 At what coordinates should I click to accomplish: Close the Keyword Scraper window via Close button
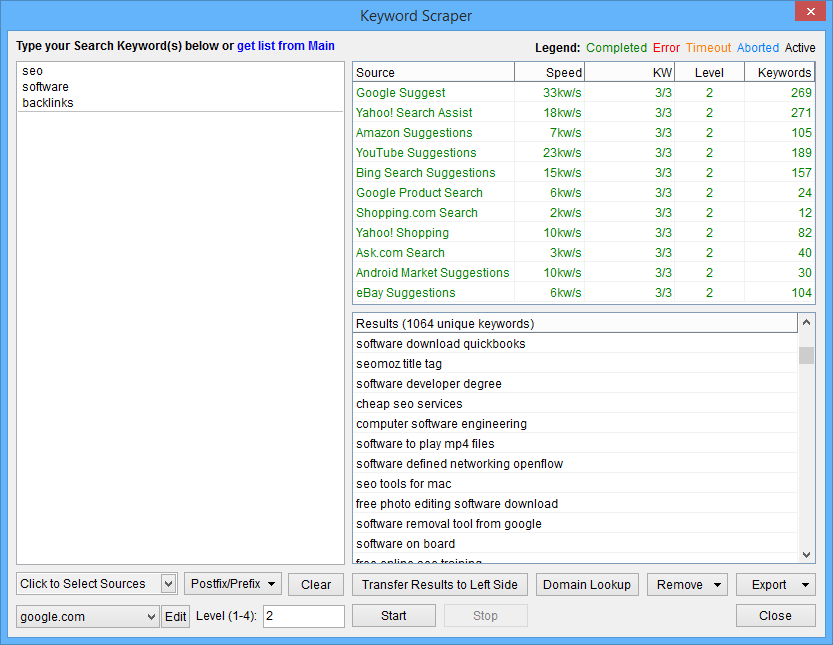coord(775,615)
